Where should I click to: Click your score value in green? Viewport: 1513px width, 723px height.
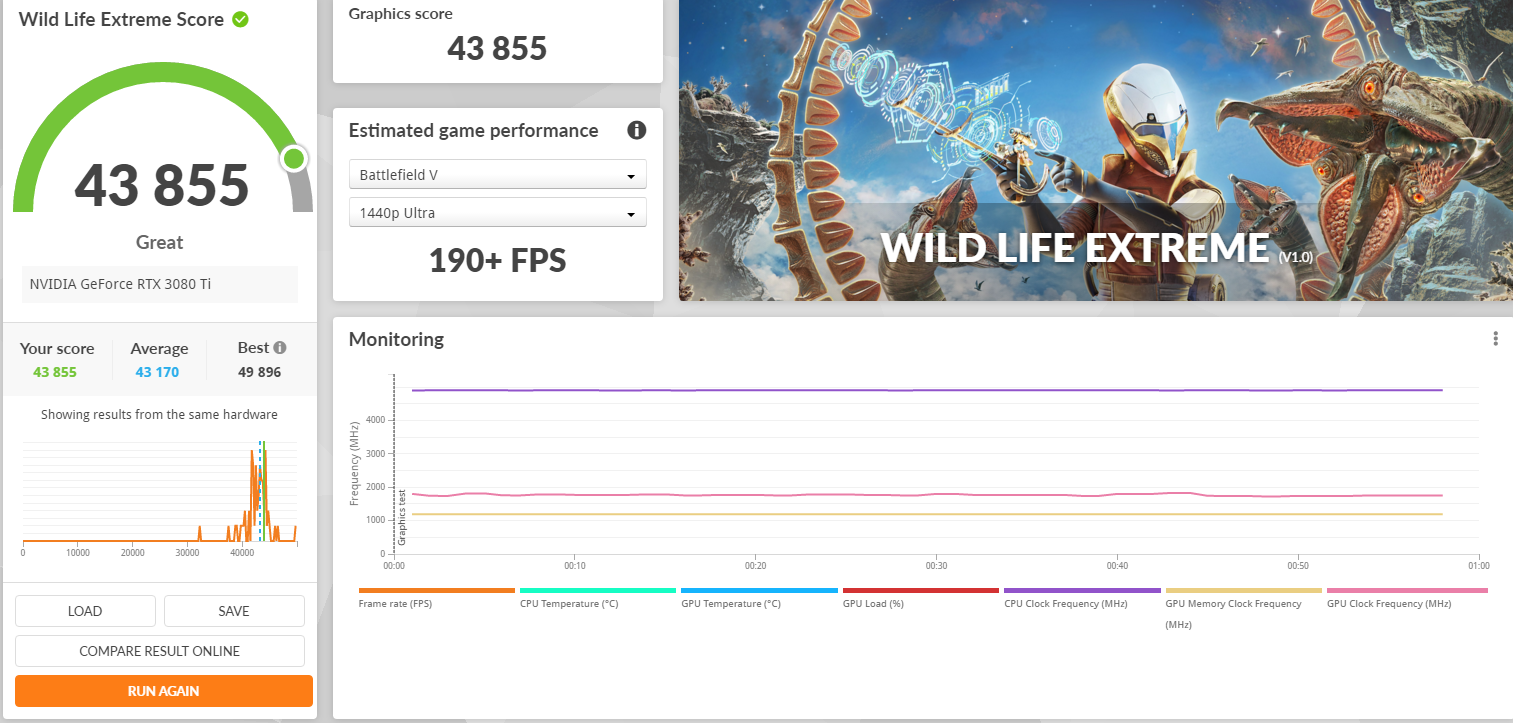(x=55, y=372)
